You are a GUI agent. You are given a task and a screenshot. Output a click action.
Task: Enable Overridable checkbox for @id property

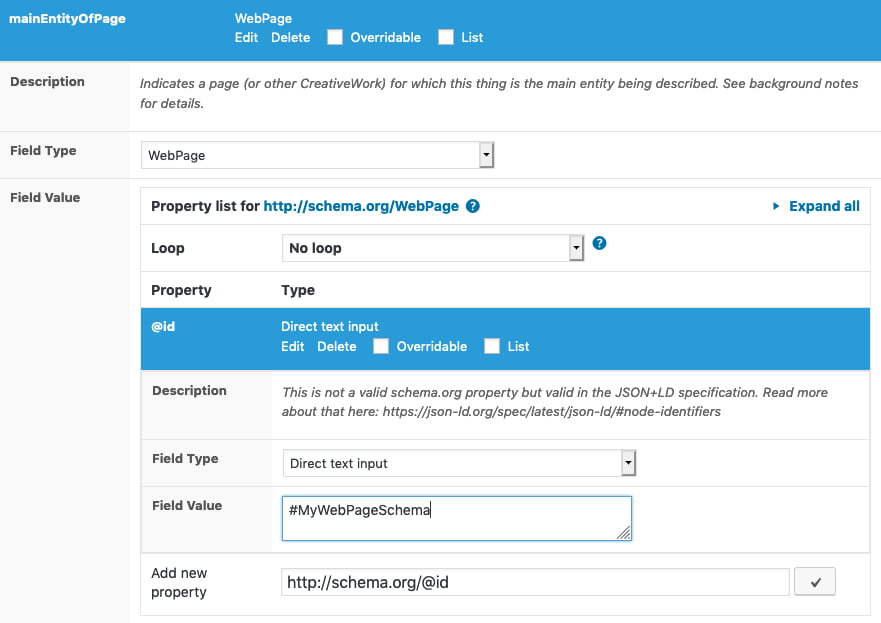click(x=381, y=346)
